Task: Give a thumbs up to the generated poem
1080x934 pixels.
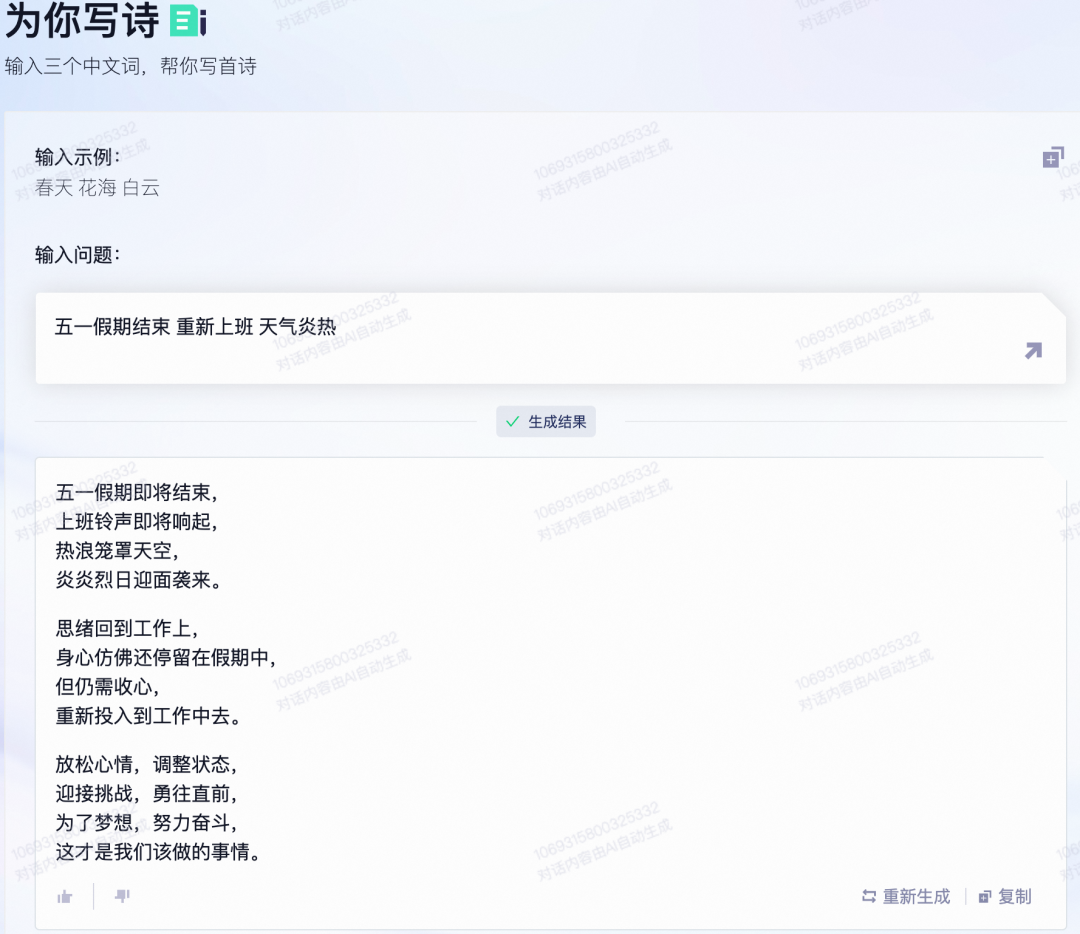Action: pyautogui.click(x=63, y=896)
